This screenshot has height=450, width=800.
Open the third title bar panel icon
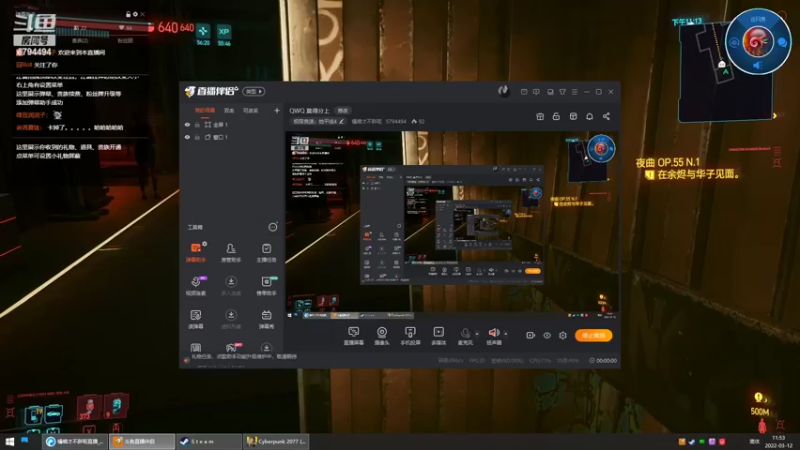pyautogui.click(x=550, y=92)
